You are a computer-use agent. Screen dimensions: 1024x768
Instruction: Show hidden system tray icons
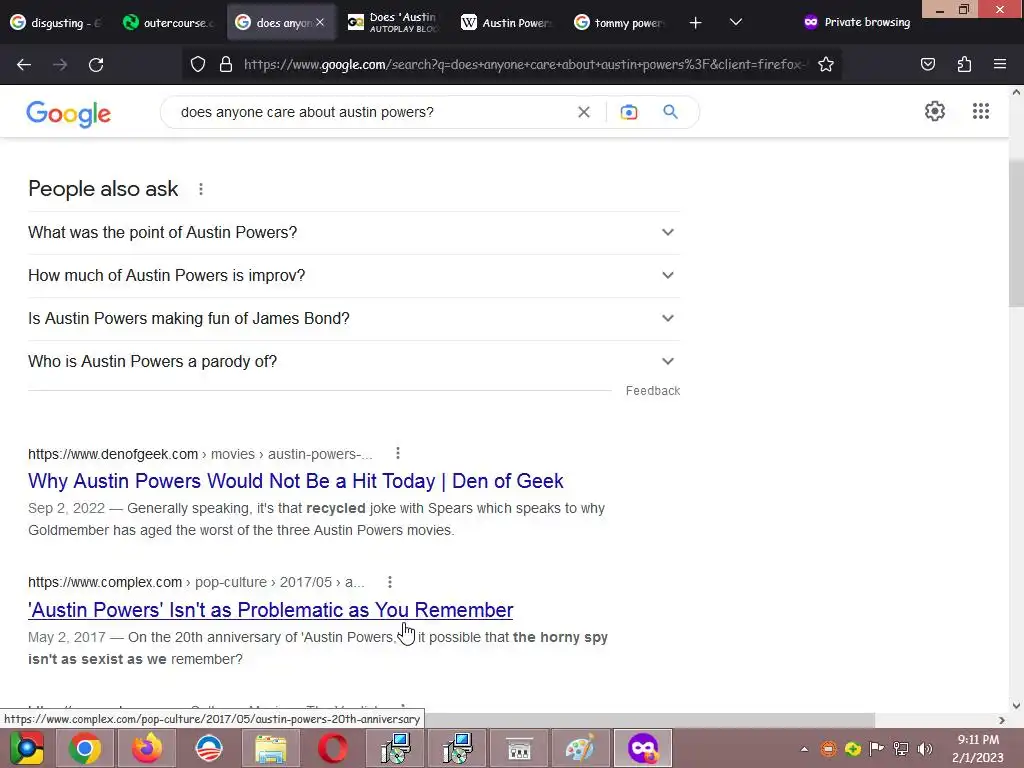(805, 749)
